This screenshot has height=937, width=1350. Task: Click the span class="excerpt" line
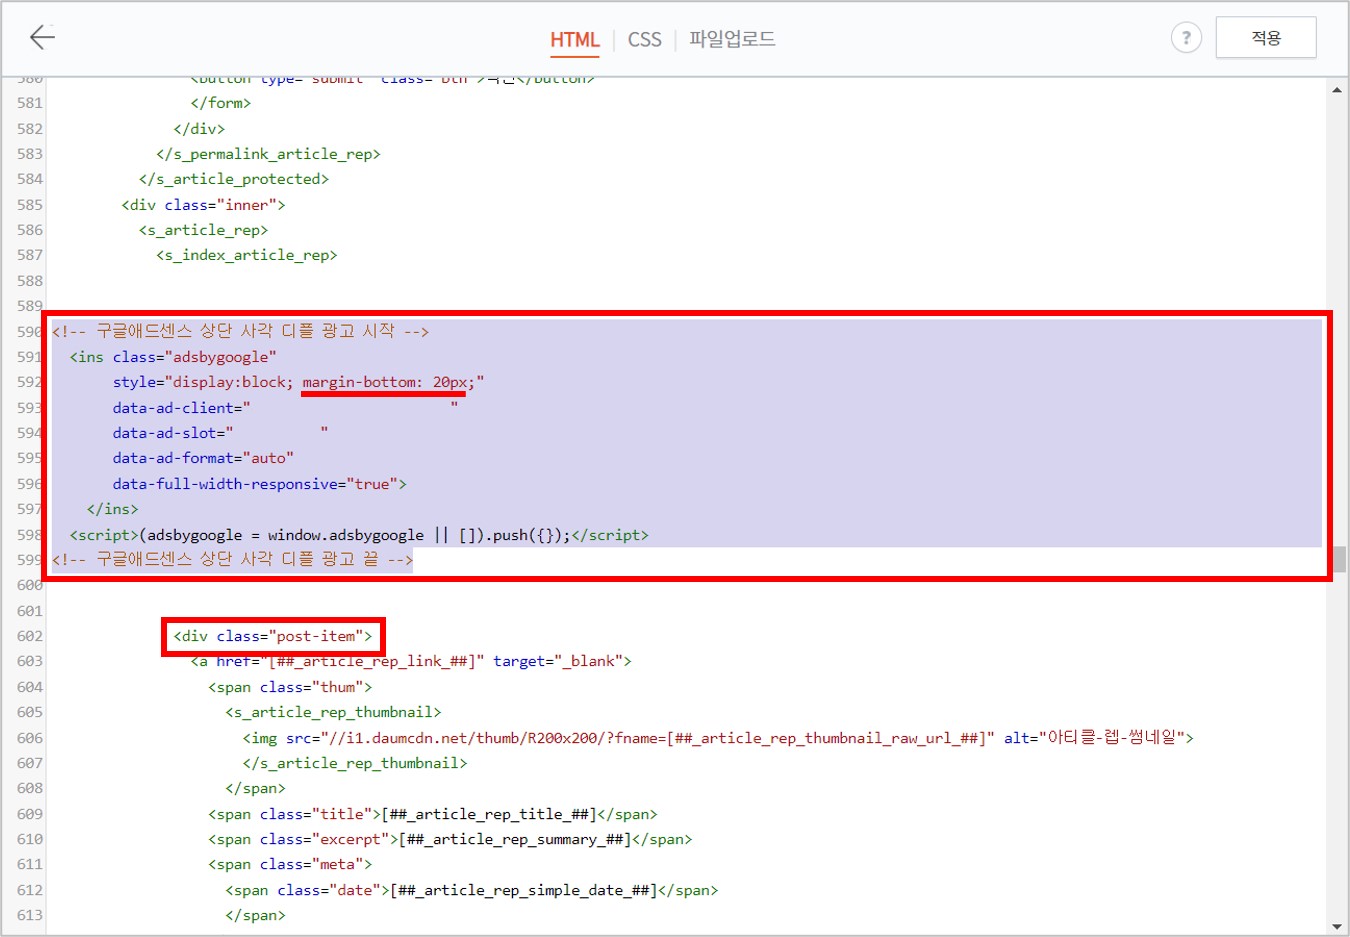(450, 839)
